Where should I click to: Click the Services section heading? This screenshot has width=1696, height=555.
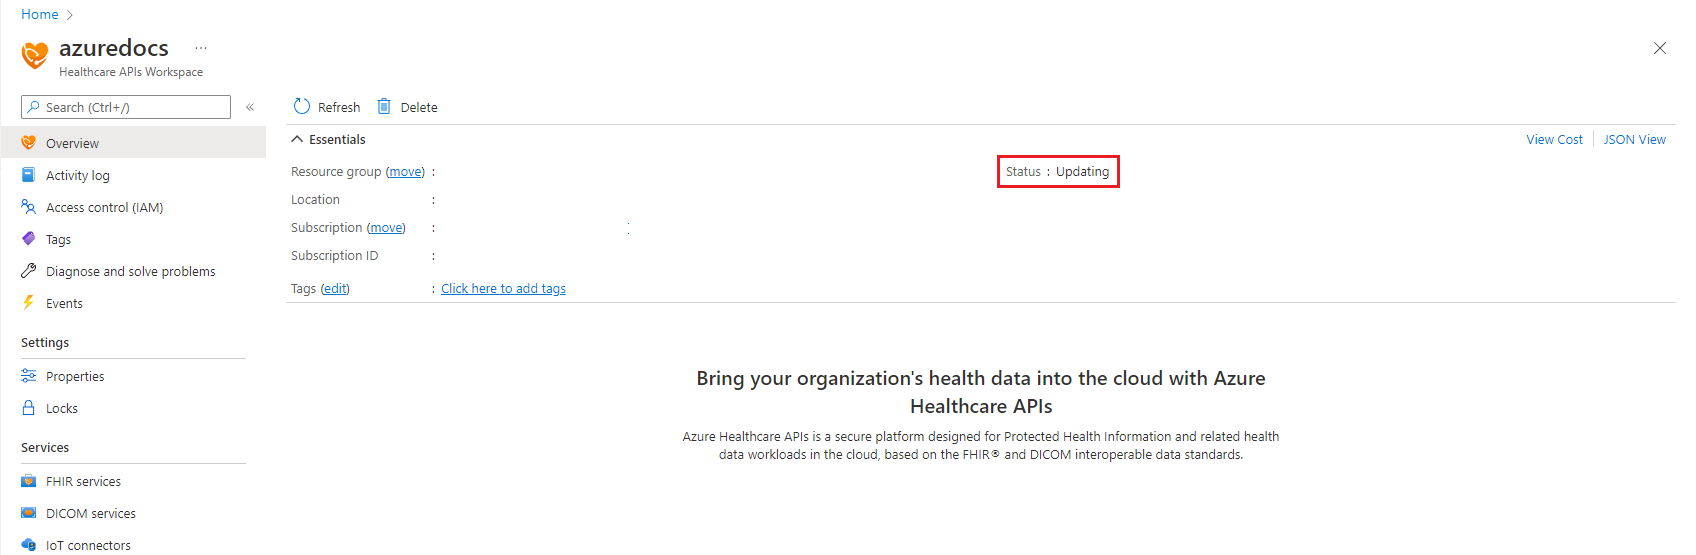tap(45, 447)
